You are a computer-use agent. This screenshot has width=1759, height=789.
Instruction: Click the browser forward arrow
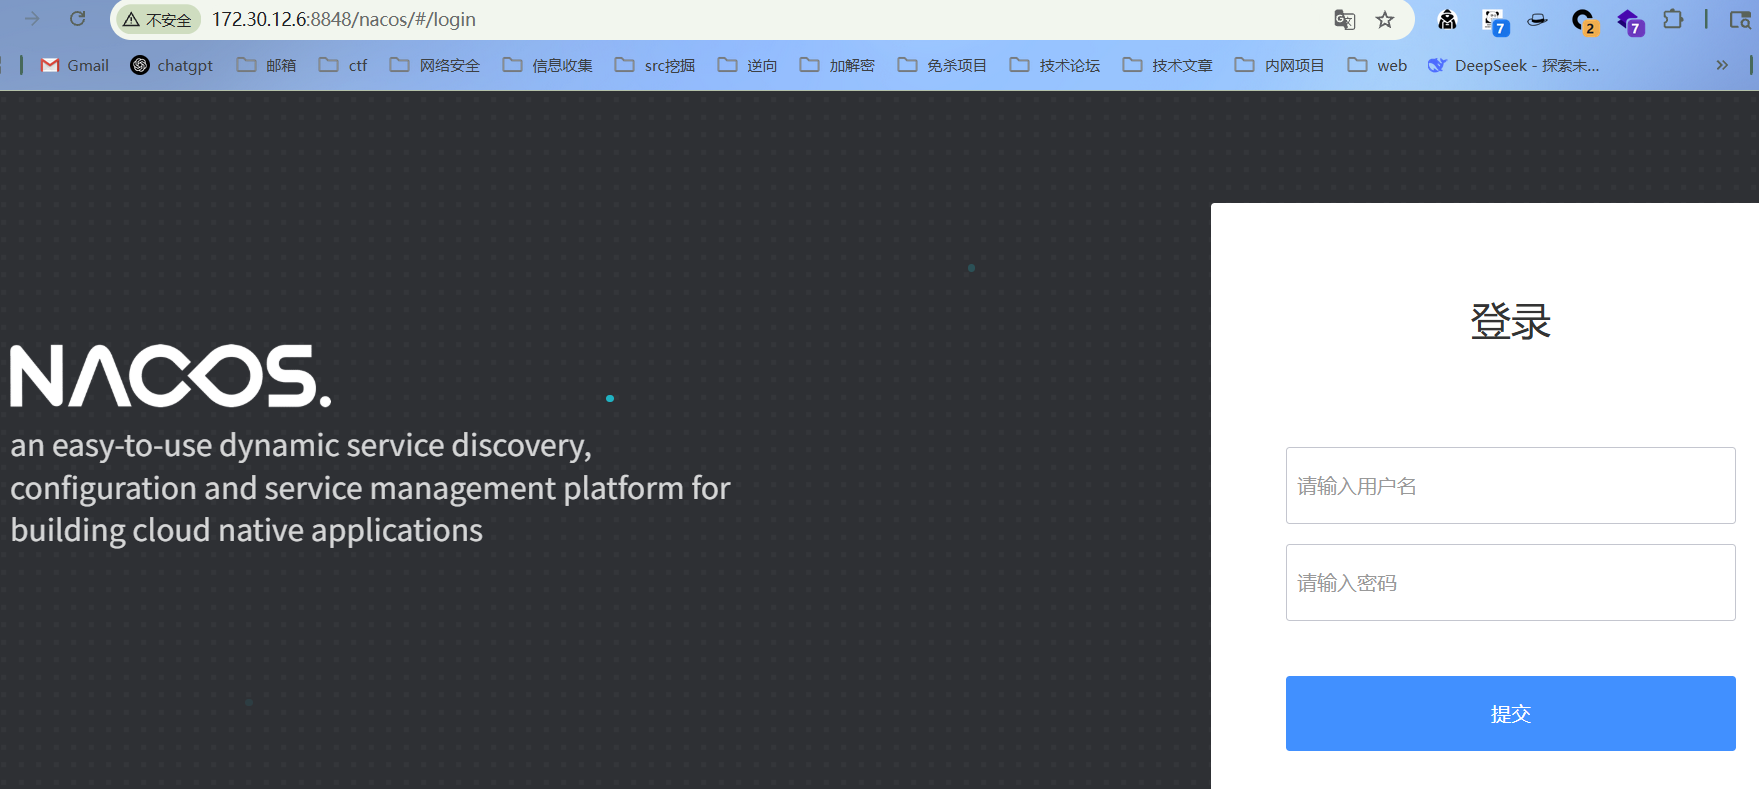pos(32,19)
